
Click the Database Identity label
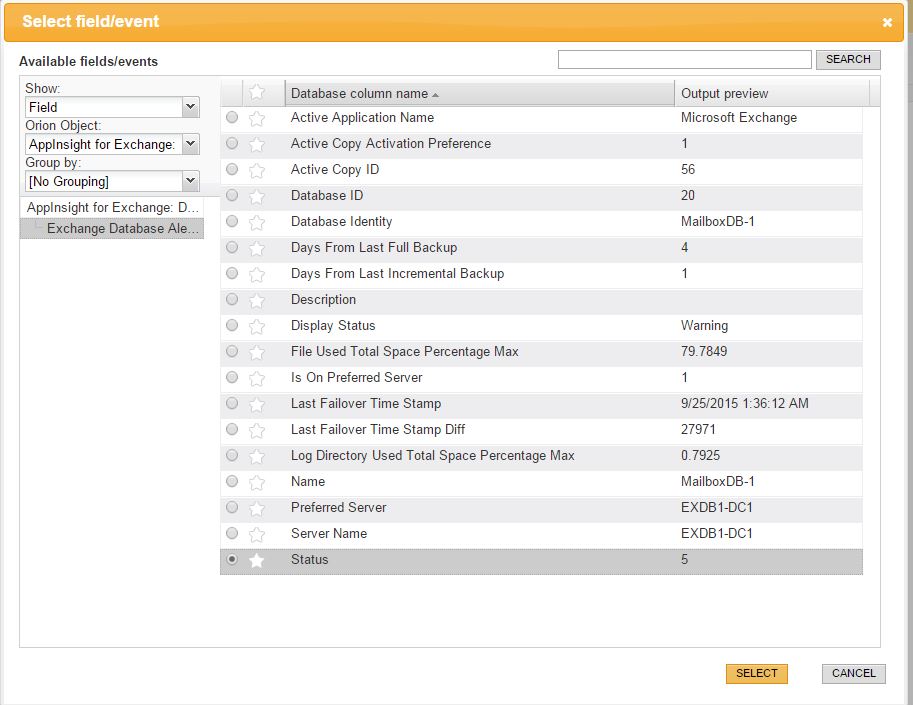click(342, 221)
